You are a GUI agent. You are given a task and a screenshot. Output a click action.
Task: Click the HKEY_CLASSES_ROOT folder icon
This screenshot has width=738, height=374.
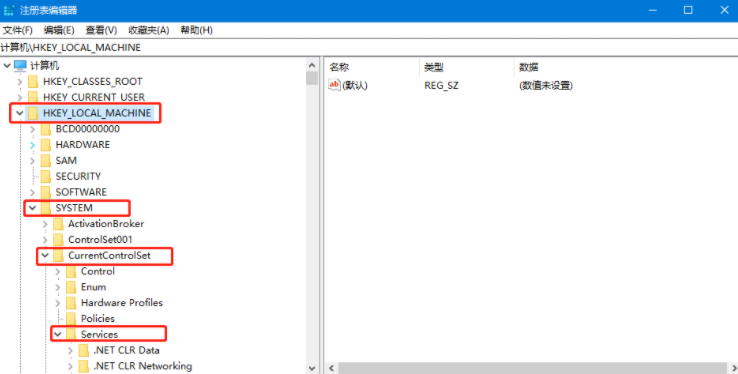click(x=33, y=81)
